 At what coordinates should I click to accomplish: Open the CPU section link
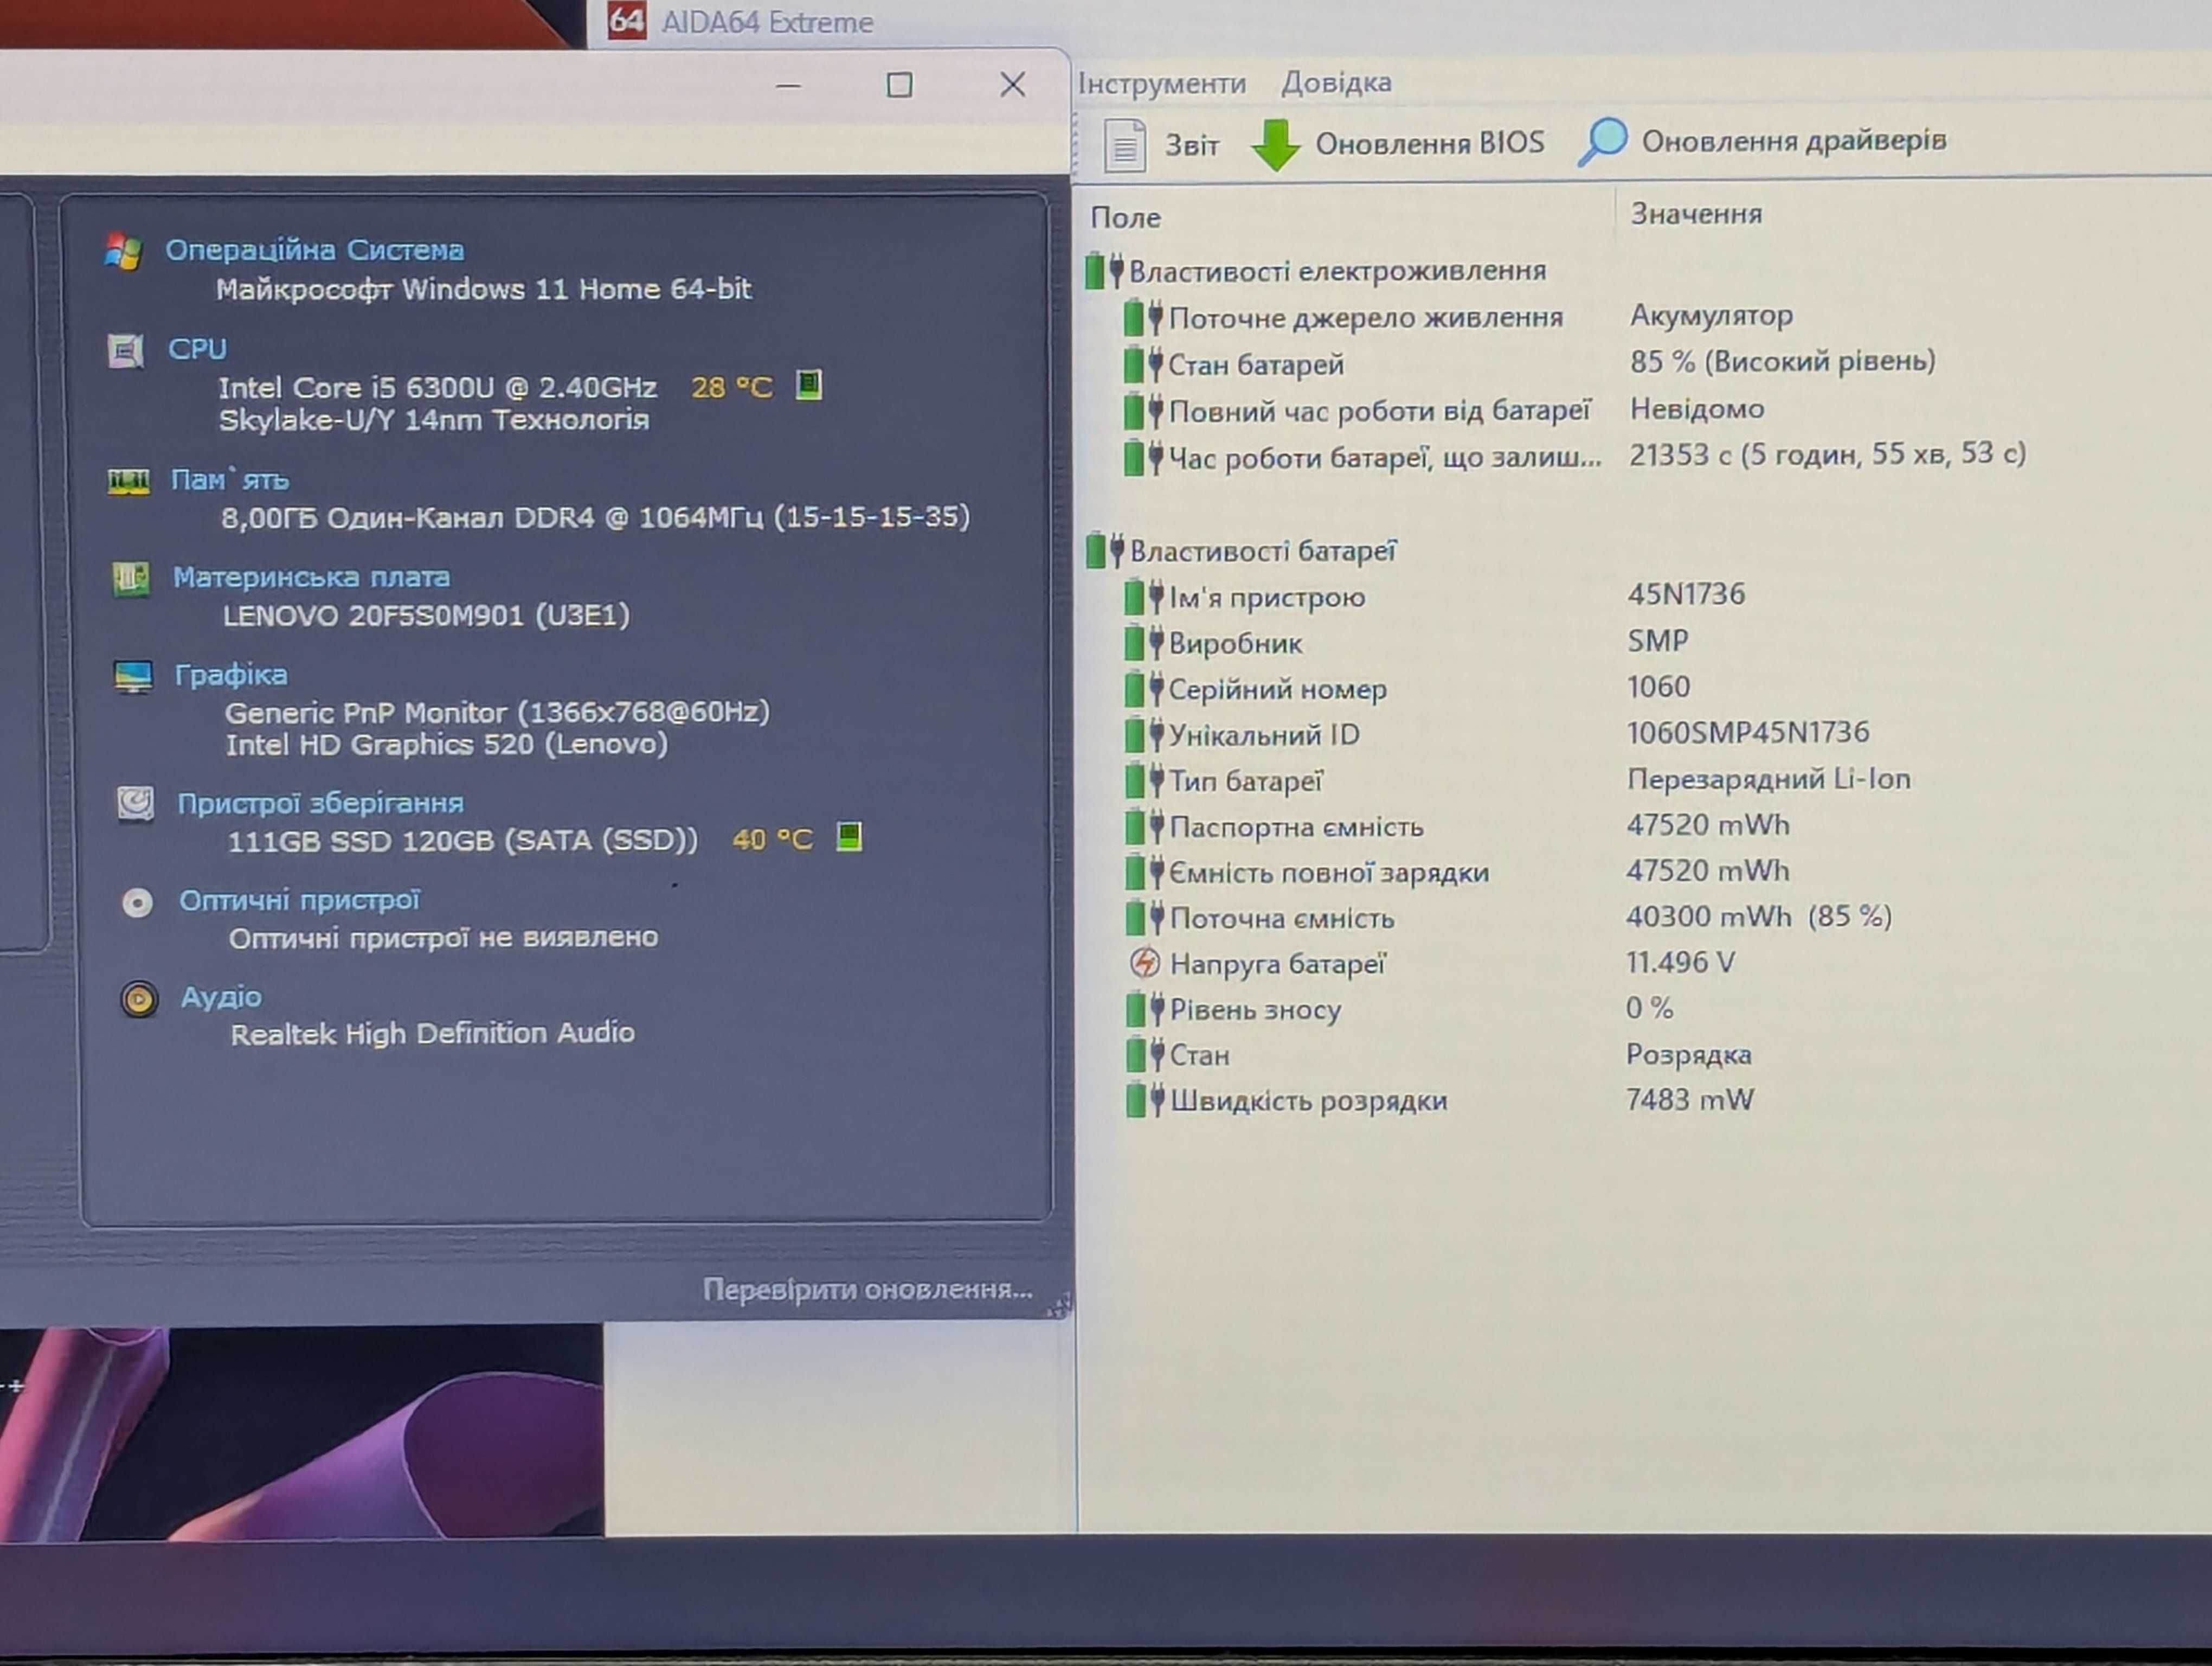tap(197, 349)
